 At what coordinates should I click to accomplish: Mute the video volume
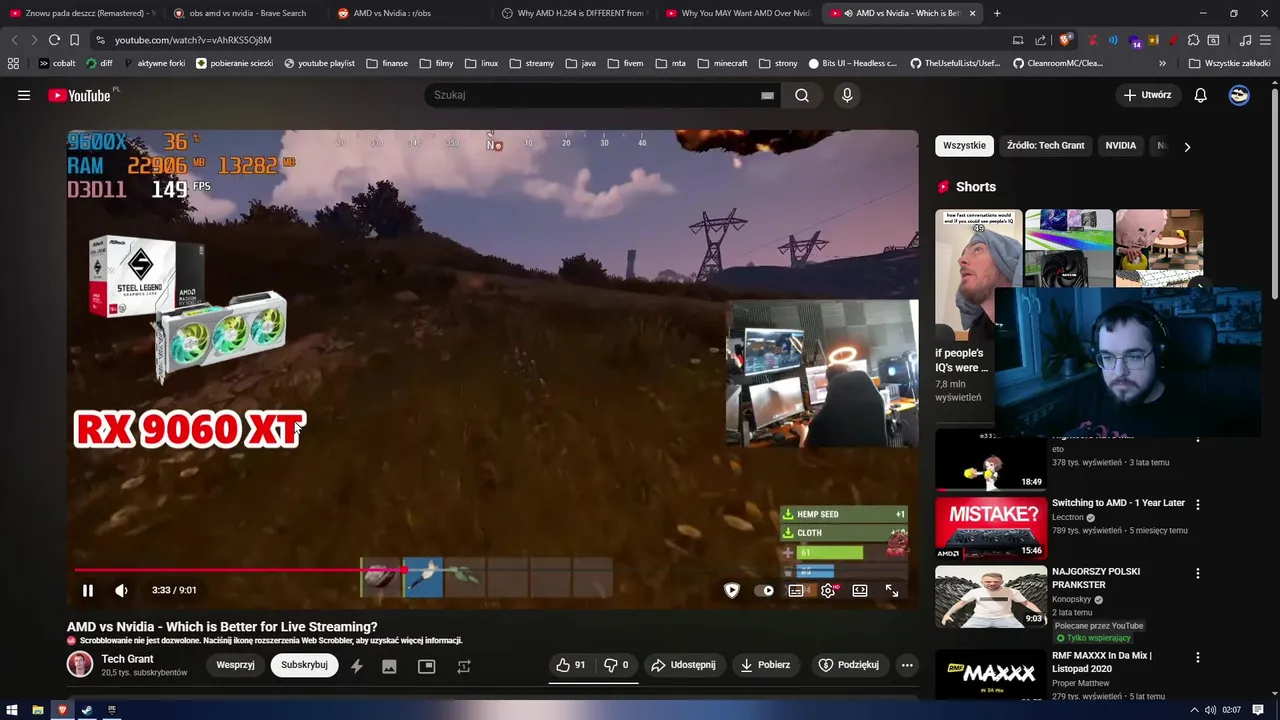click(x=121, y=591)
